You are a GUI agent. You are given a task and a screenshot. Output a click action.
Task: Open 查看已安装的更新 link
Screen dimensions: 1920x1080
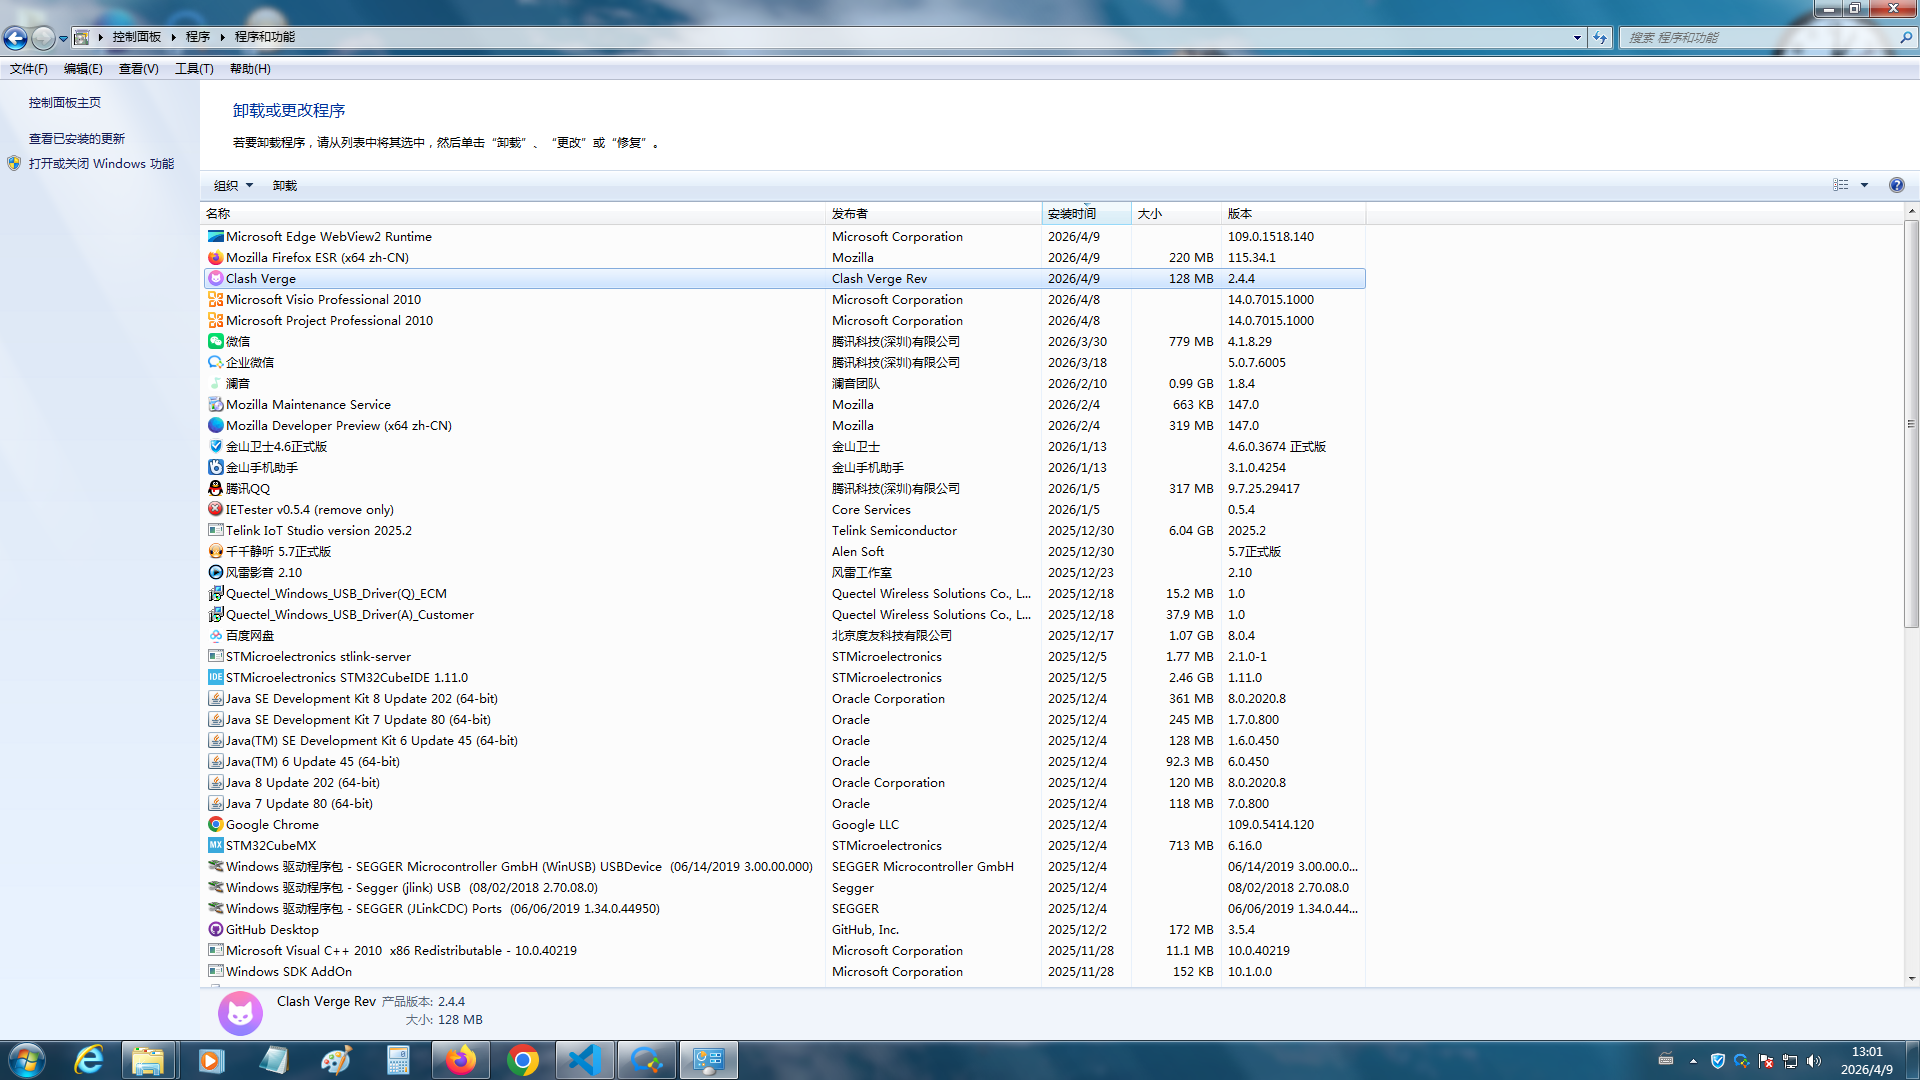pos(77,138)
